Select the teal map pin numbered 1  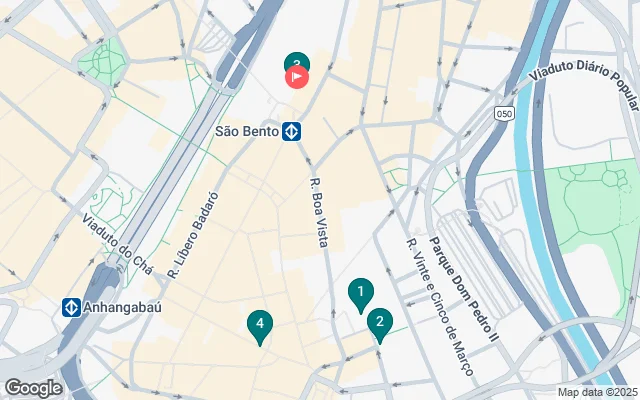361,295
